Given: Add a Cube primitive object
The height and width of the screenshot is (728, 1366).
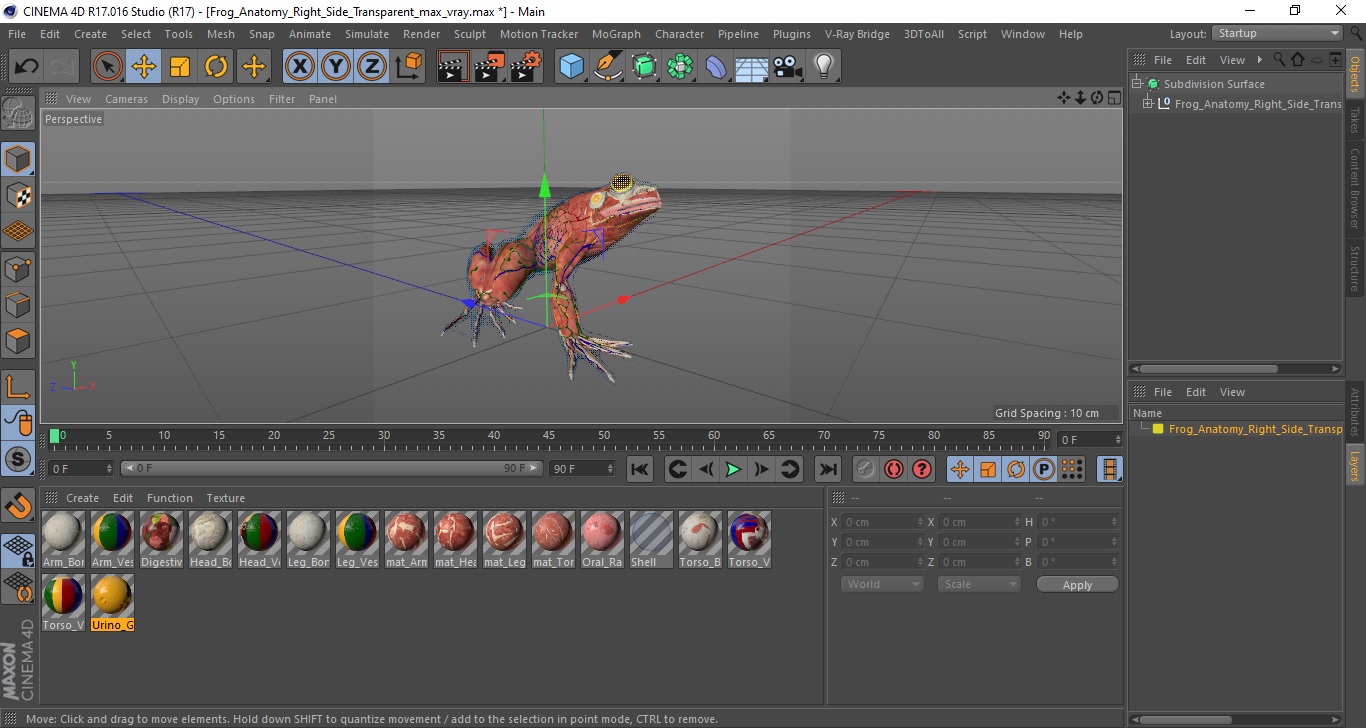Looking at the screenshot, I should (x=571, y=67).
